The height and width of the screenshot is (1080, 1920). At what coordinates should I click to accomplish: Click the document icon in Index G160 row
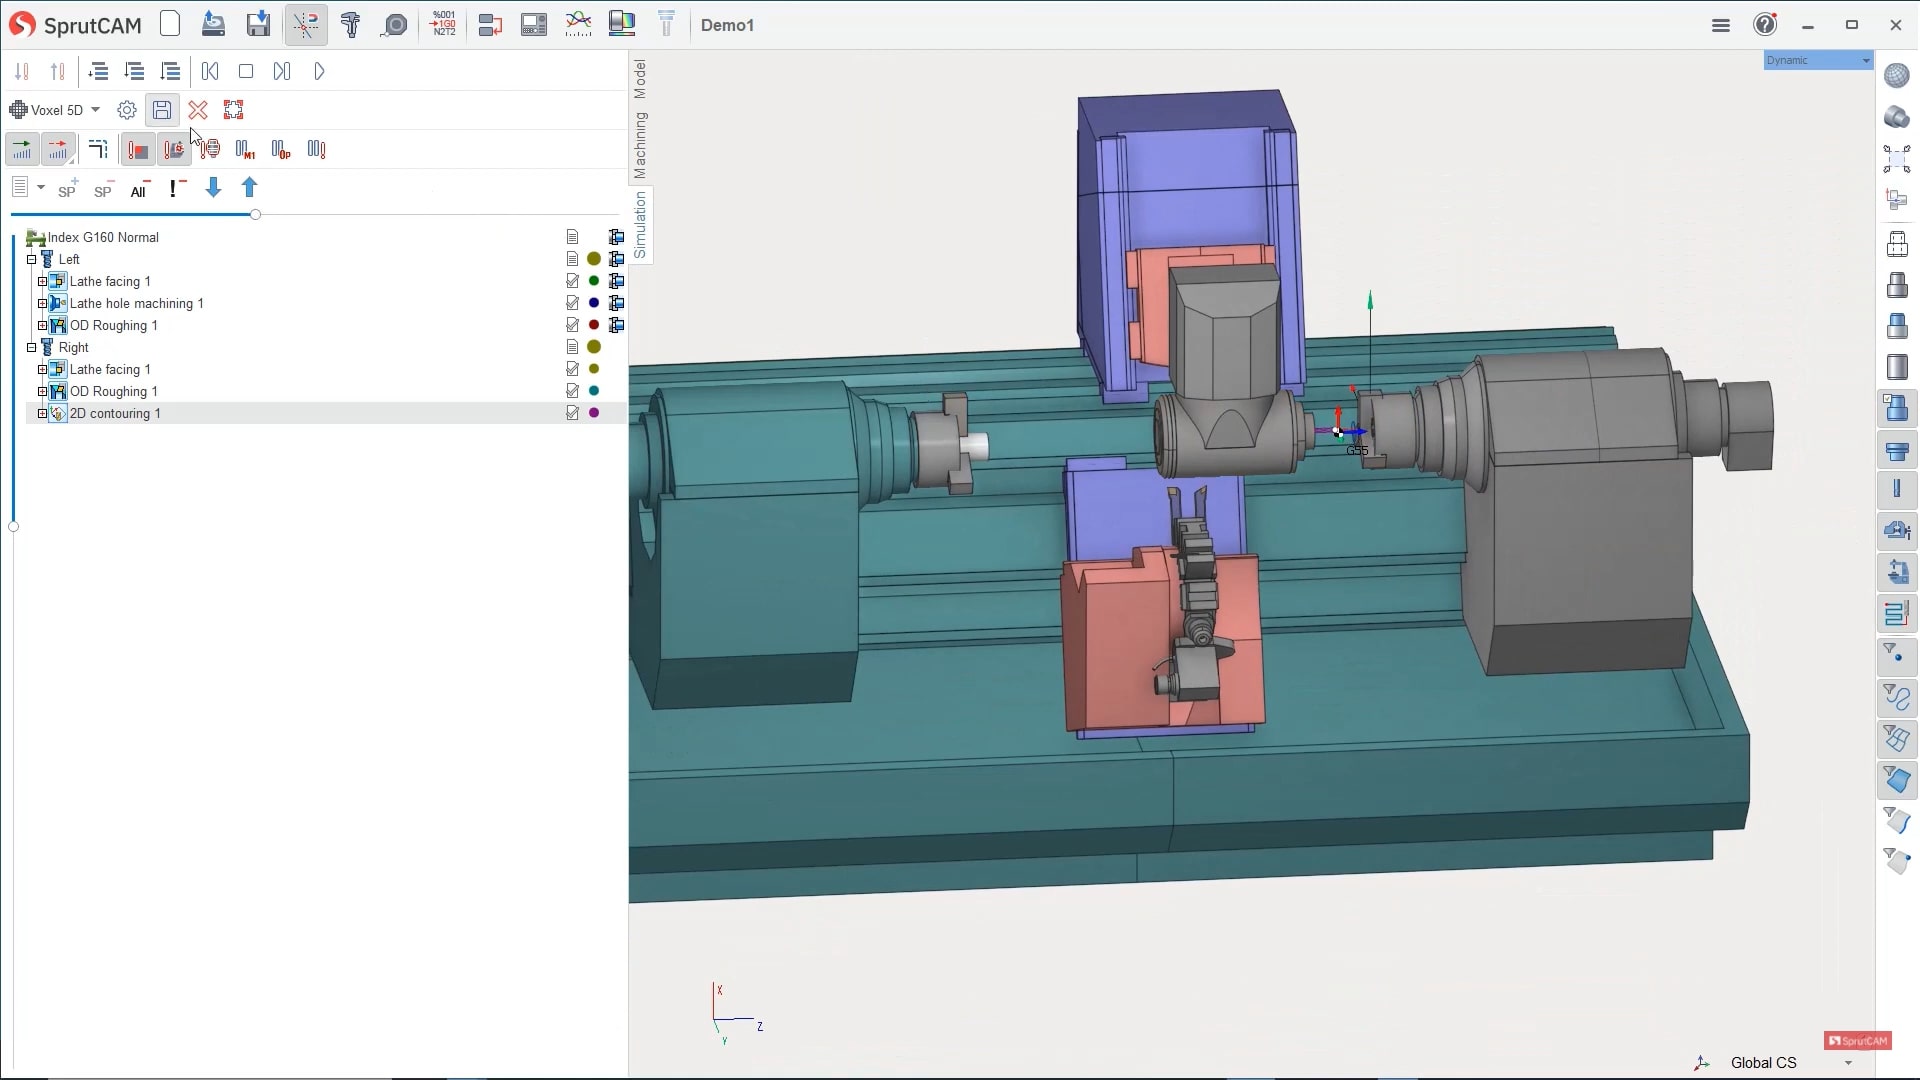pyautogui.click(x=572, y=237)
